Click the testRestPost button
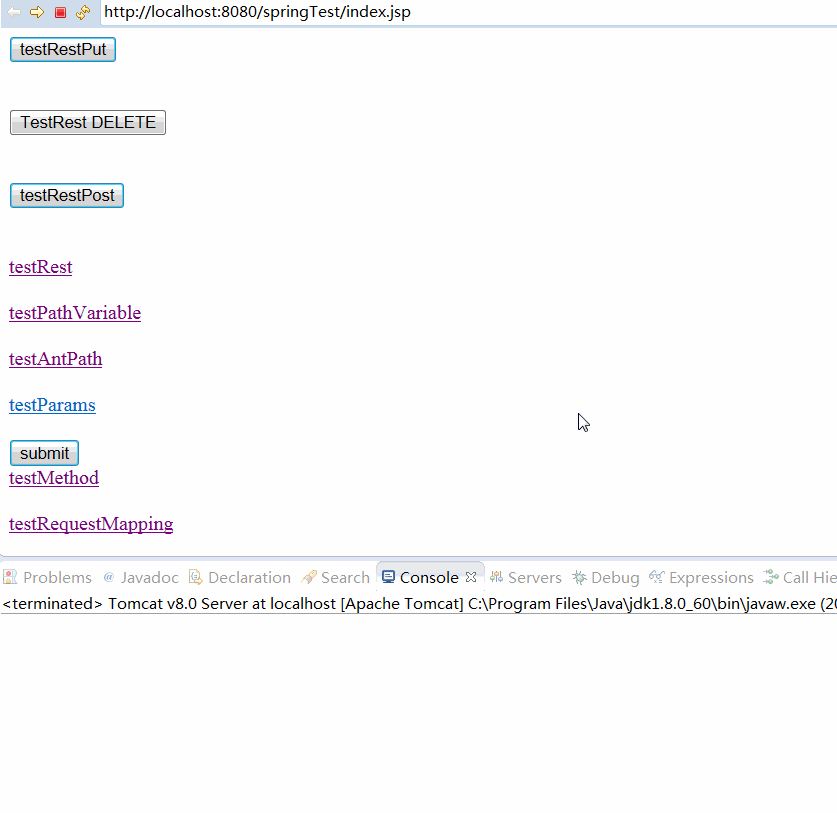The height and width of the screenshot is (813, 837). pyautogui.click(x=67, y=195)
